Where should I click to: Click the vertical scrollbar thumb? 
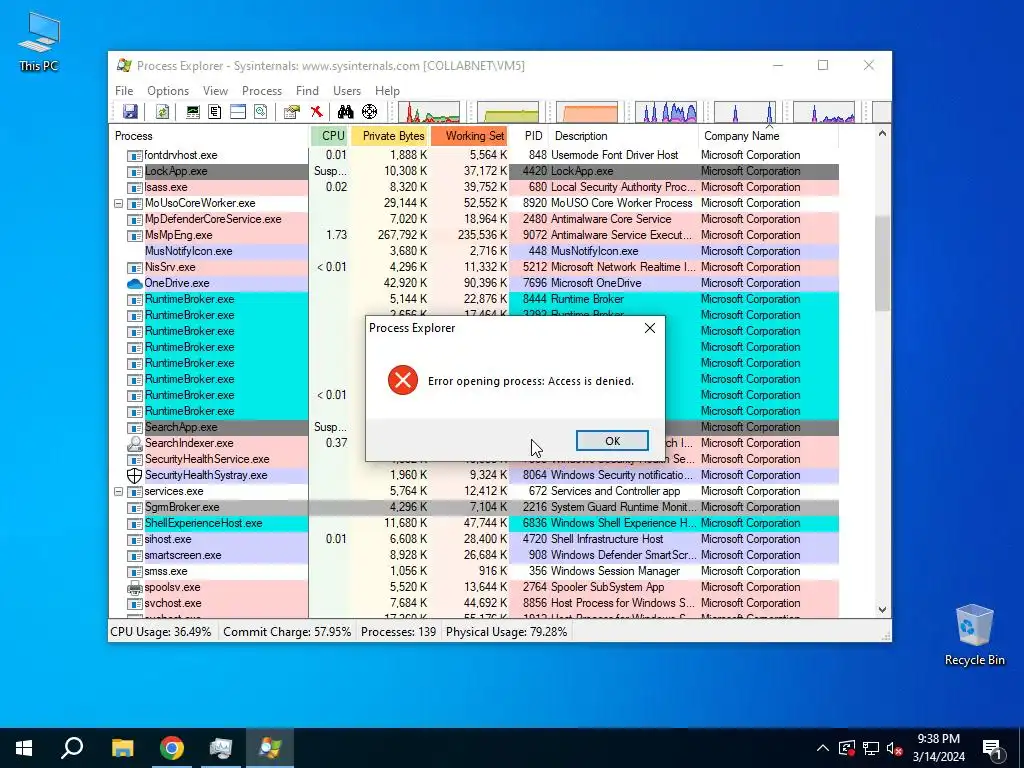(882, 263)
